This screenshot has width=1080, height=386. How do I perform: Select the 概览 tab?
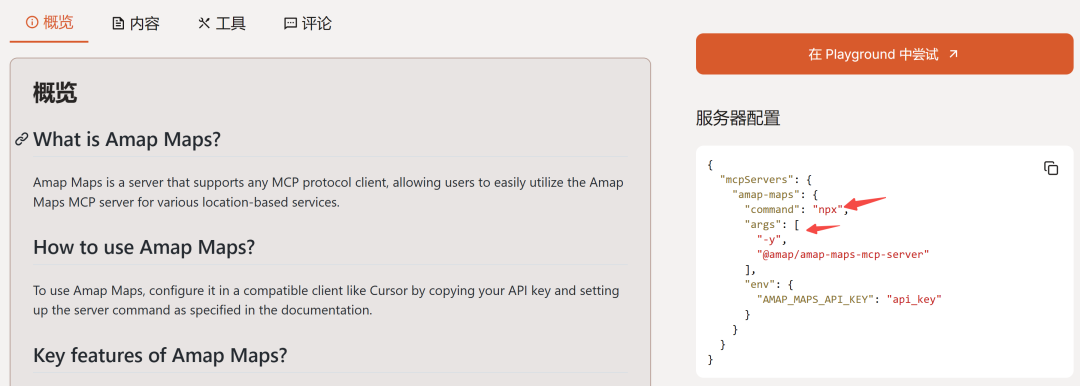point(49,23)
